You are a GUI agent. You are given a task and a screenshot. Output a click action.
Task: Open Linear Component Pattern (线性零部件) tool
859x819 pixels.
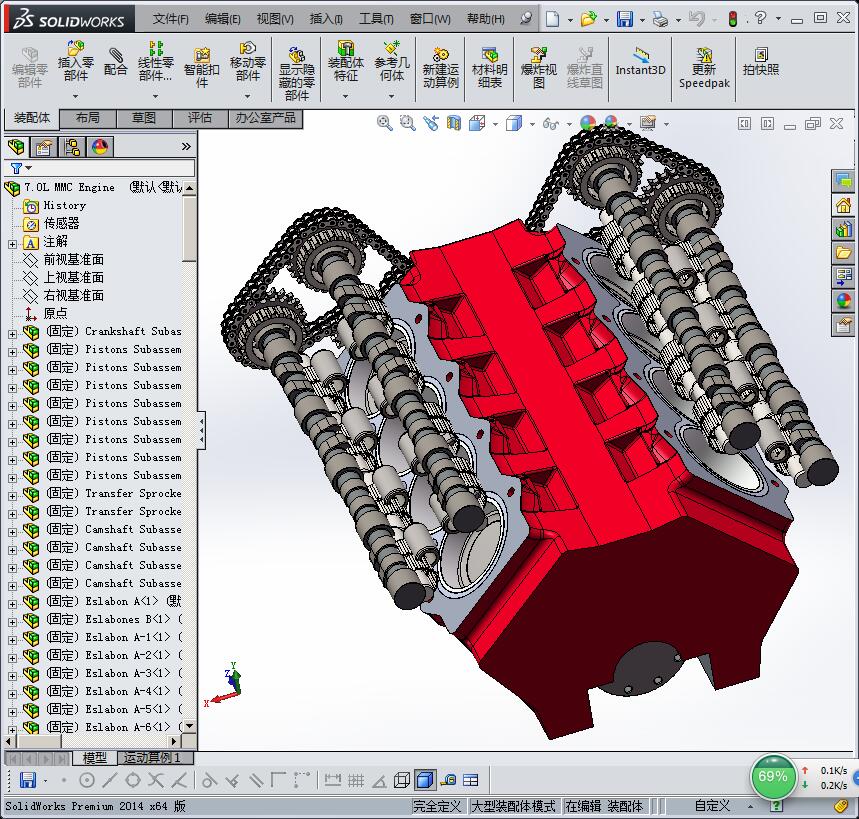coord(156,61)
